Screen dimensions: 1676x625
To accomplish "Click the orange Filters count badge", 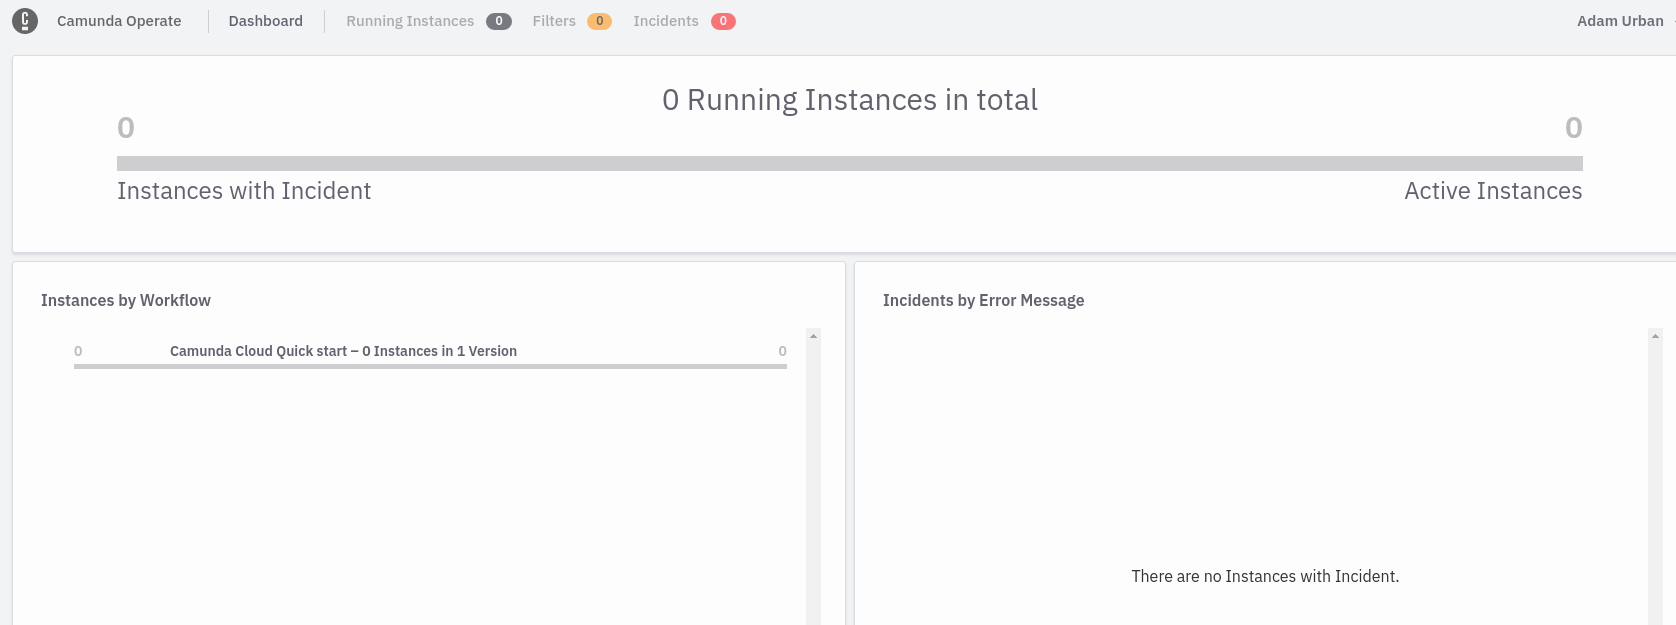I will coord(599,21).
